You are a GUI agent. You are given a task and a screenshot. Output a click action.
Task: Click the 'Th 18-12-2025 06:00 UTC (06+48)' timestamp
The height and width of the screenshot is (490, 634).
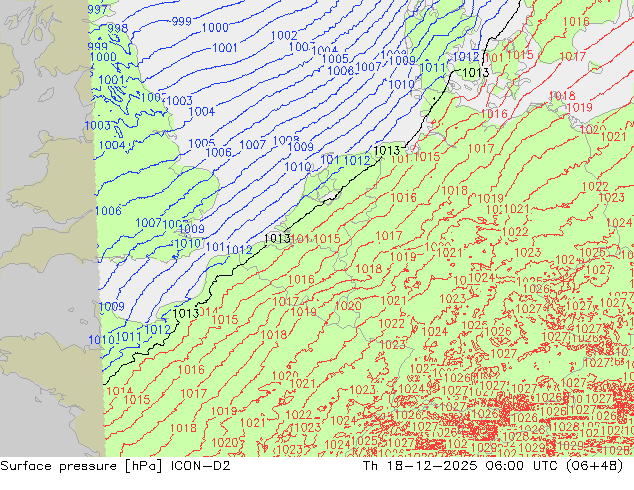coord(493,466)
